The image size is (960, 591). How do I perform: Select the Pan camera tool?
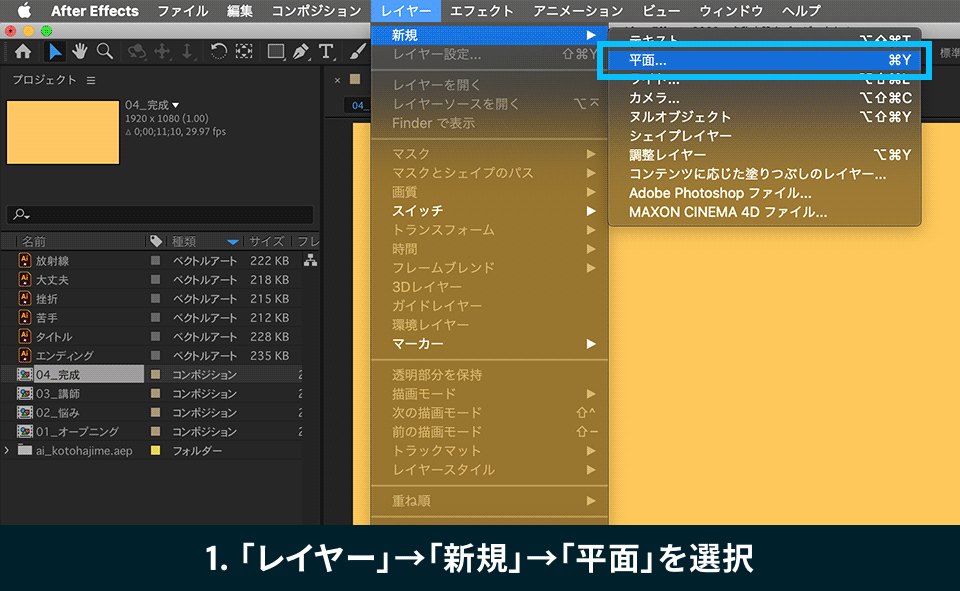[162, 51]
